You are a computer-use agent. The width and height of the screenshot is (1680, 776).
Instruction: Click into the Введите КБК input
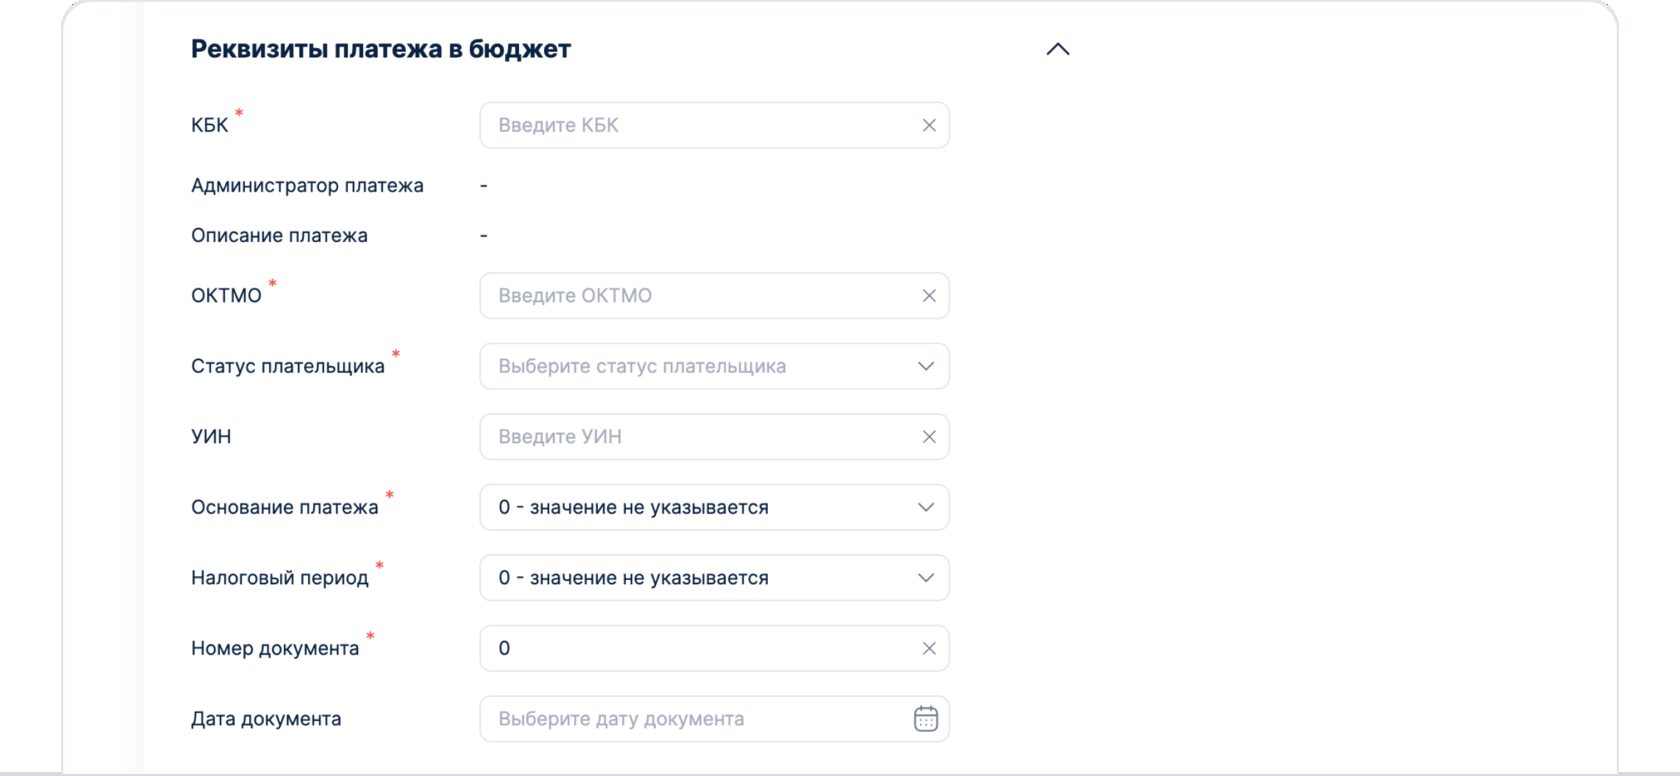(700, 125)
